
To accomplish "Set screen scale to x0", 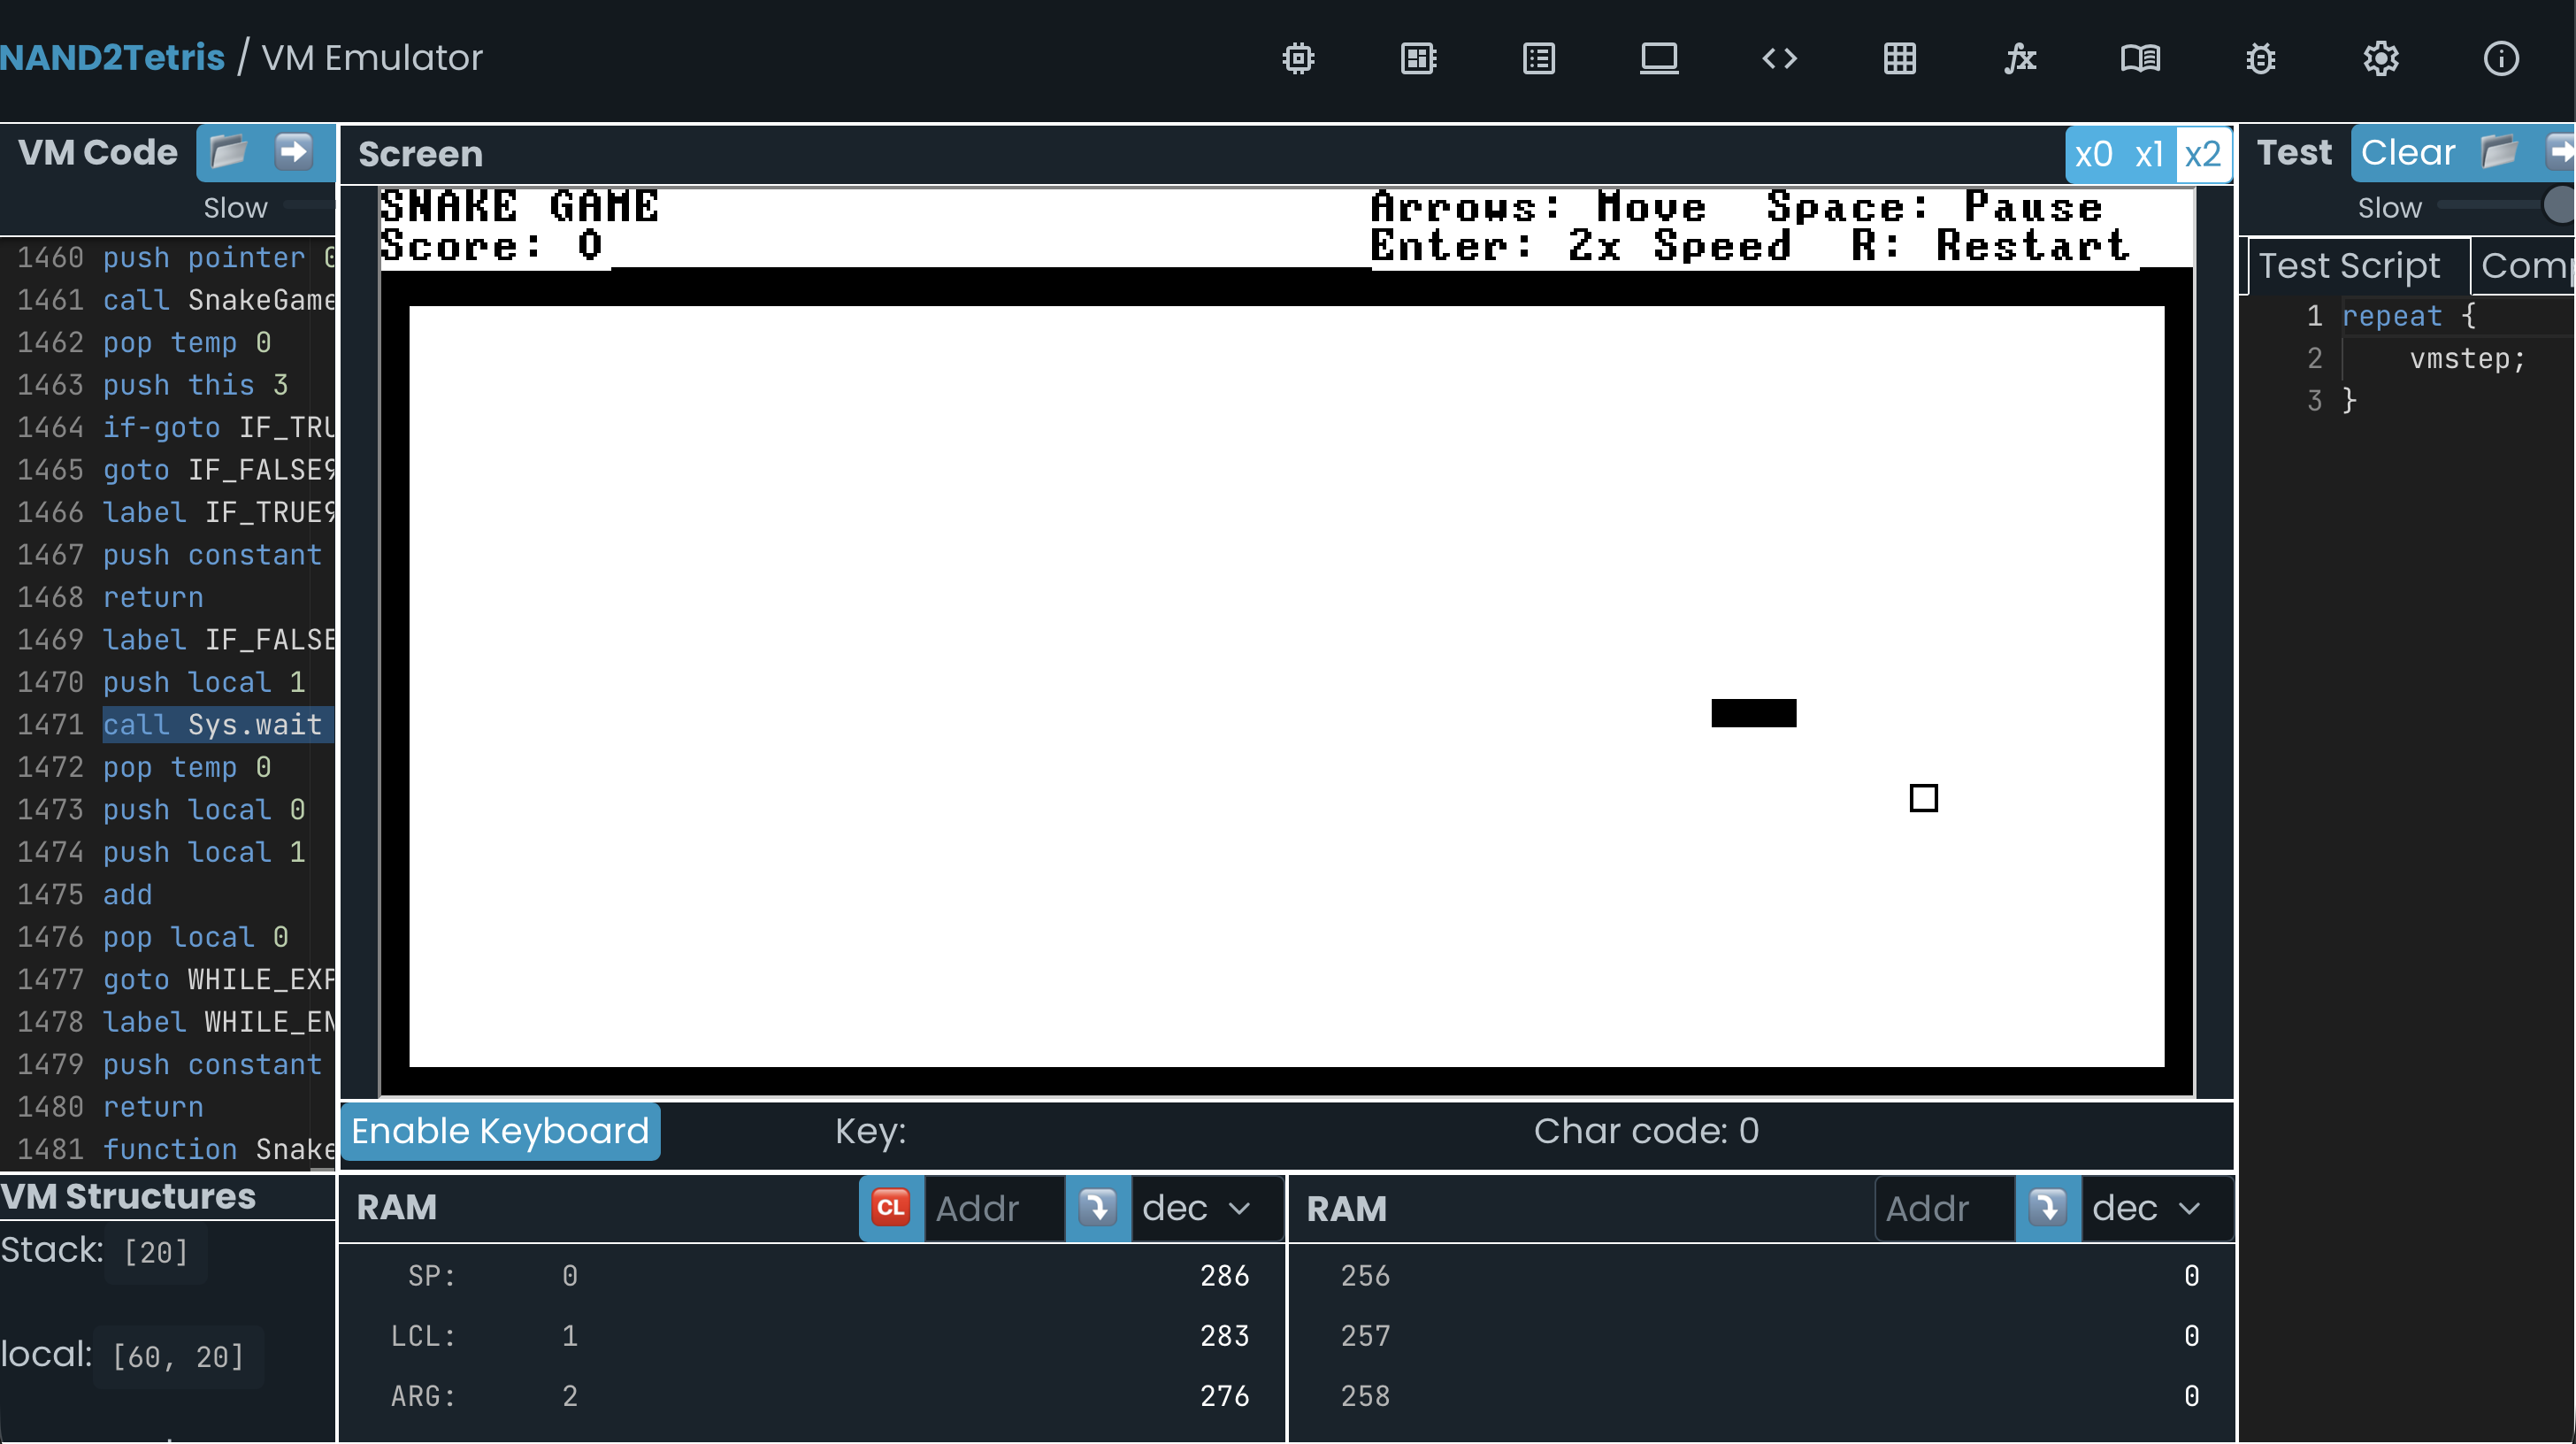I will tap(2093, 154).
